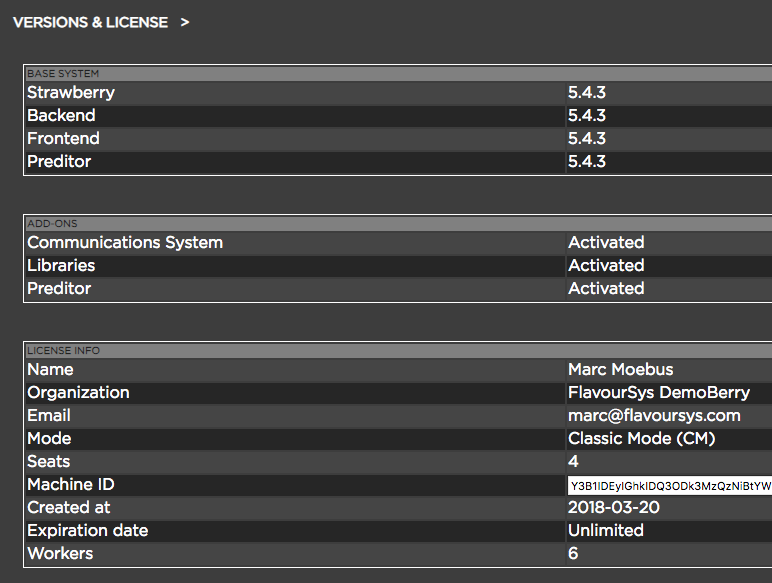
Task: Click the FlavourSys DemoBerry organization value
Action: [658, 393]
